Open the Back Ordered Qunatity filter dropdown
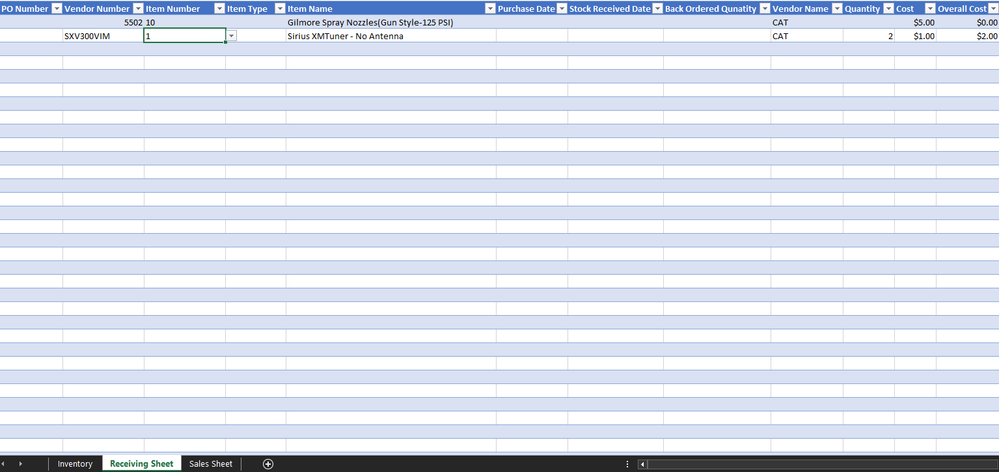999x472 pixels. coord(765,8)
